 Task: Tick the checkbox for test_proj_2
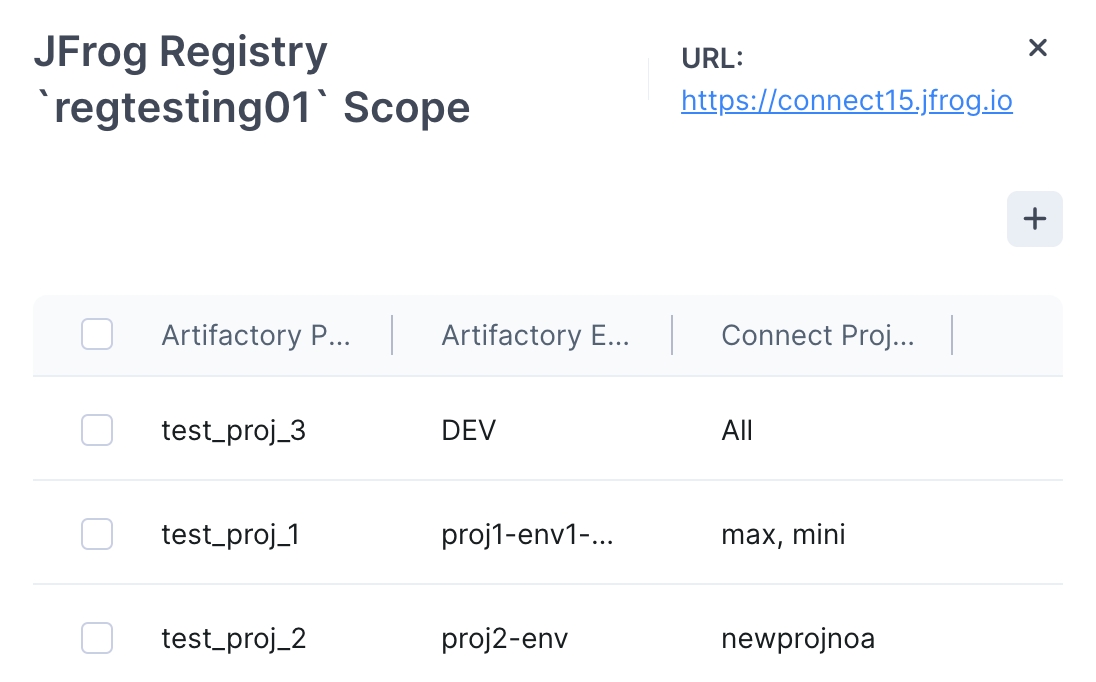[97, 638]
